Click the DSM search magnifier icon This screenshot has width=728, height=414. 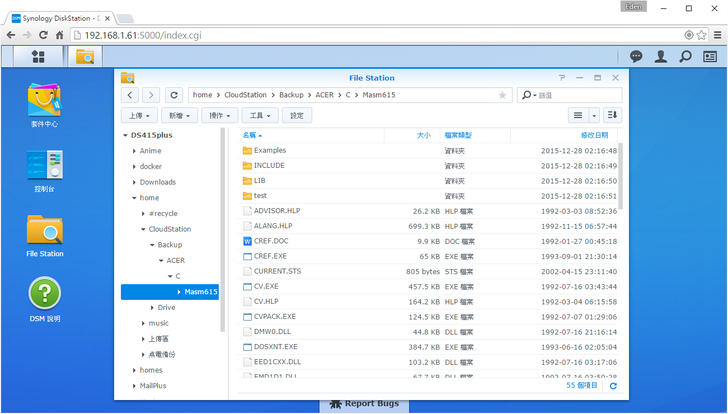click(686, 56)
